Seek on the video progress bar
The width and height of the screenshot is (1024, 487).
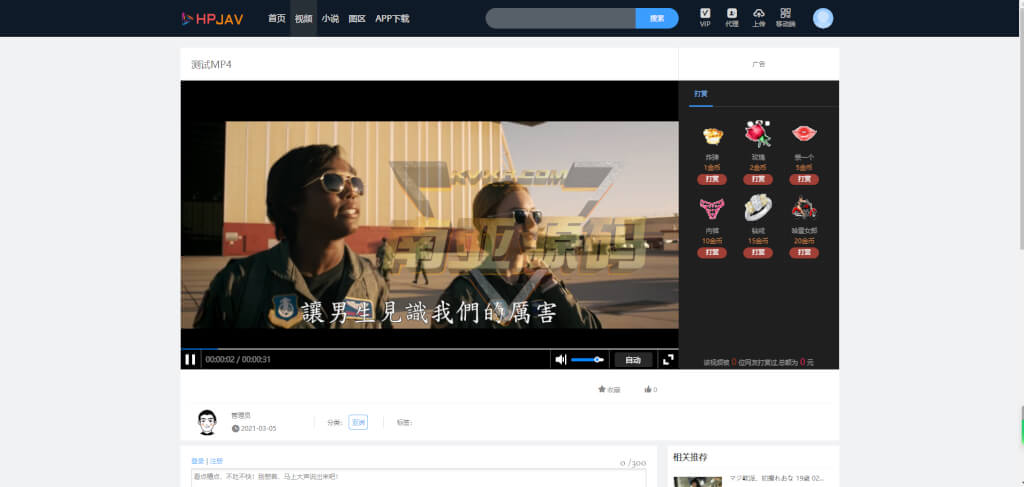tap(429, 349)
